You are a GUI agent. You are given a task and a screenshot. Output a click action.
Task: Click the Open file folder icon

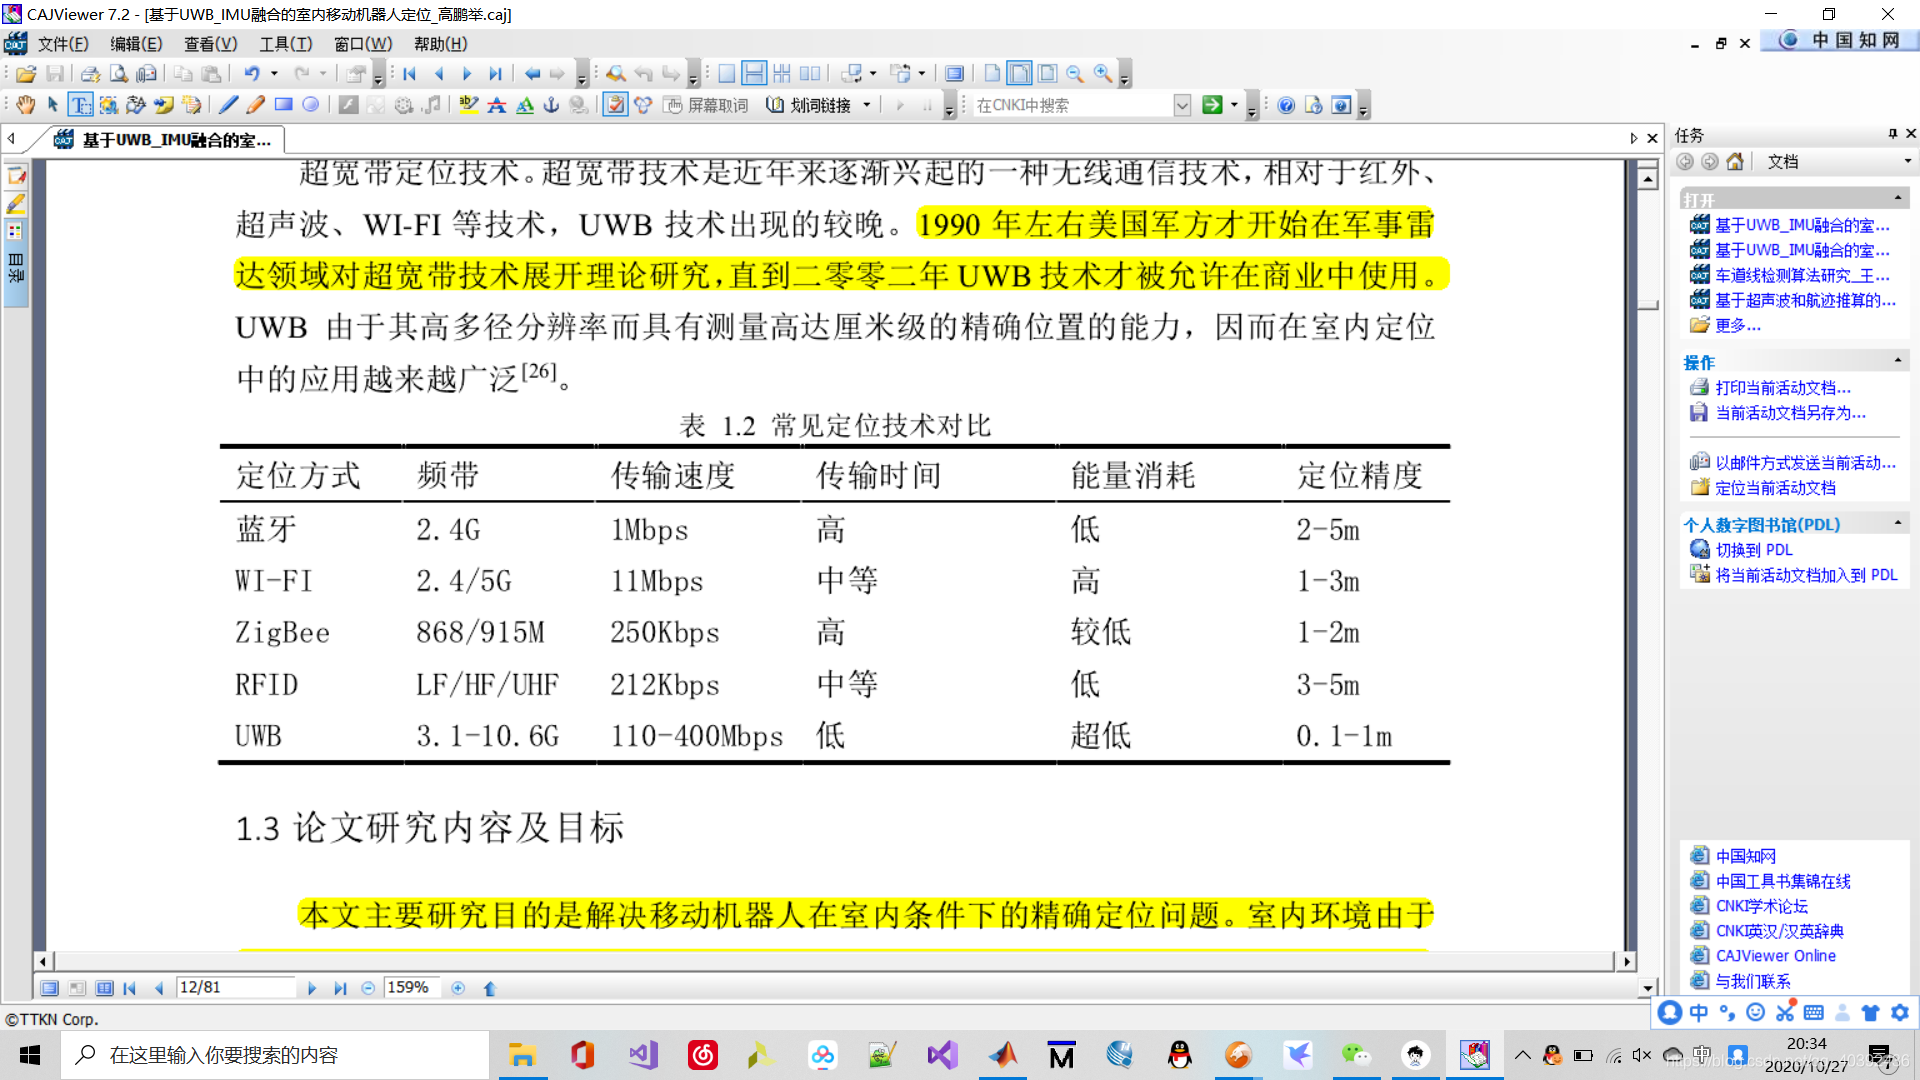click(x=26, y=74)
